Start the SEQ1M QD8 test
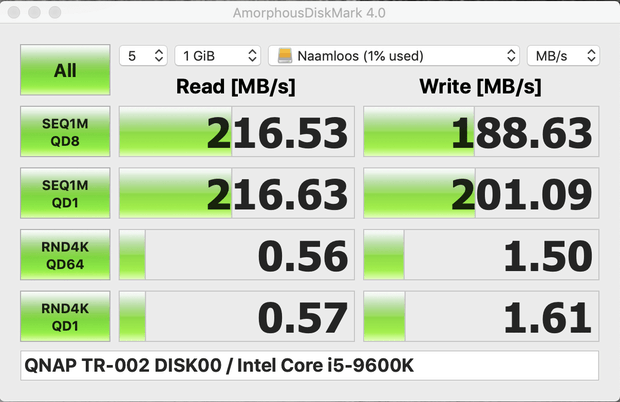The width and height of the screenshot is (620, 402). click(65, 132)
